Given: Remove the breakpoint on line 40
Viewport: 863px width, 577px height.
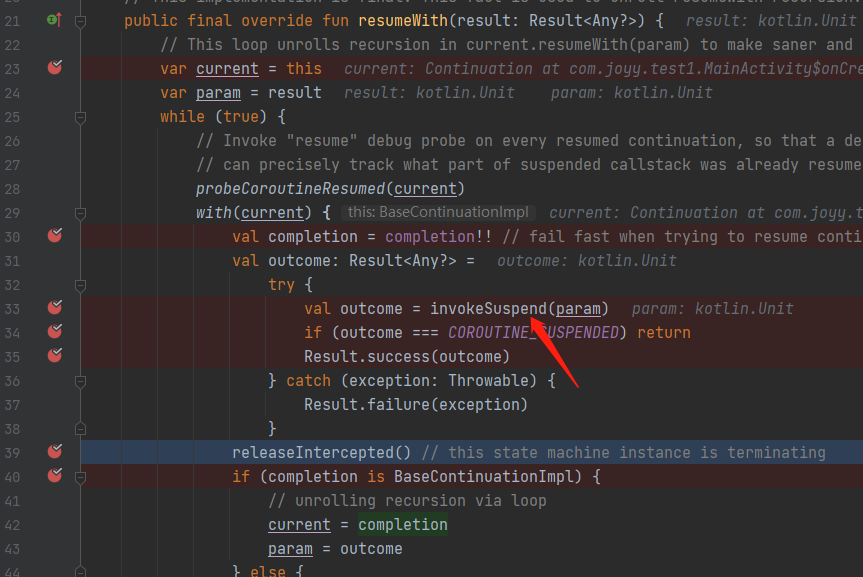Looking at the screenshot, I should pyautogui.click(x=54, y=475).
